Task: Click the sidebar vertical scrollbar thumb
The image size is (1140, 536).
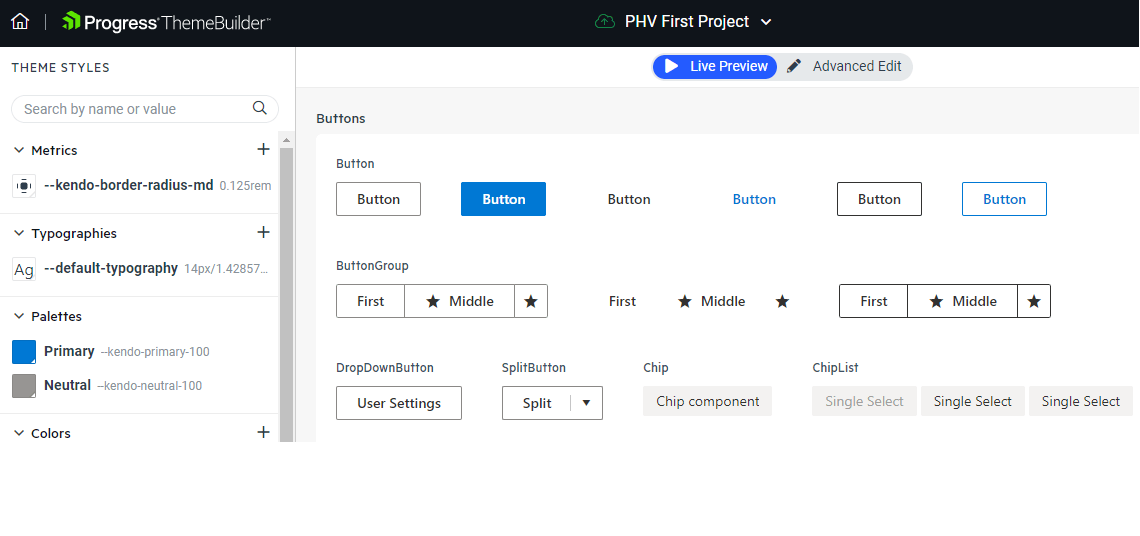Action: 286,294
